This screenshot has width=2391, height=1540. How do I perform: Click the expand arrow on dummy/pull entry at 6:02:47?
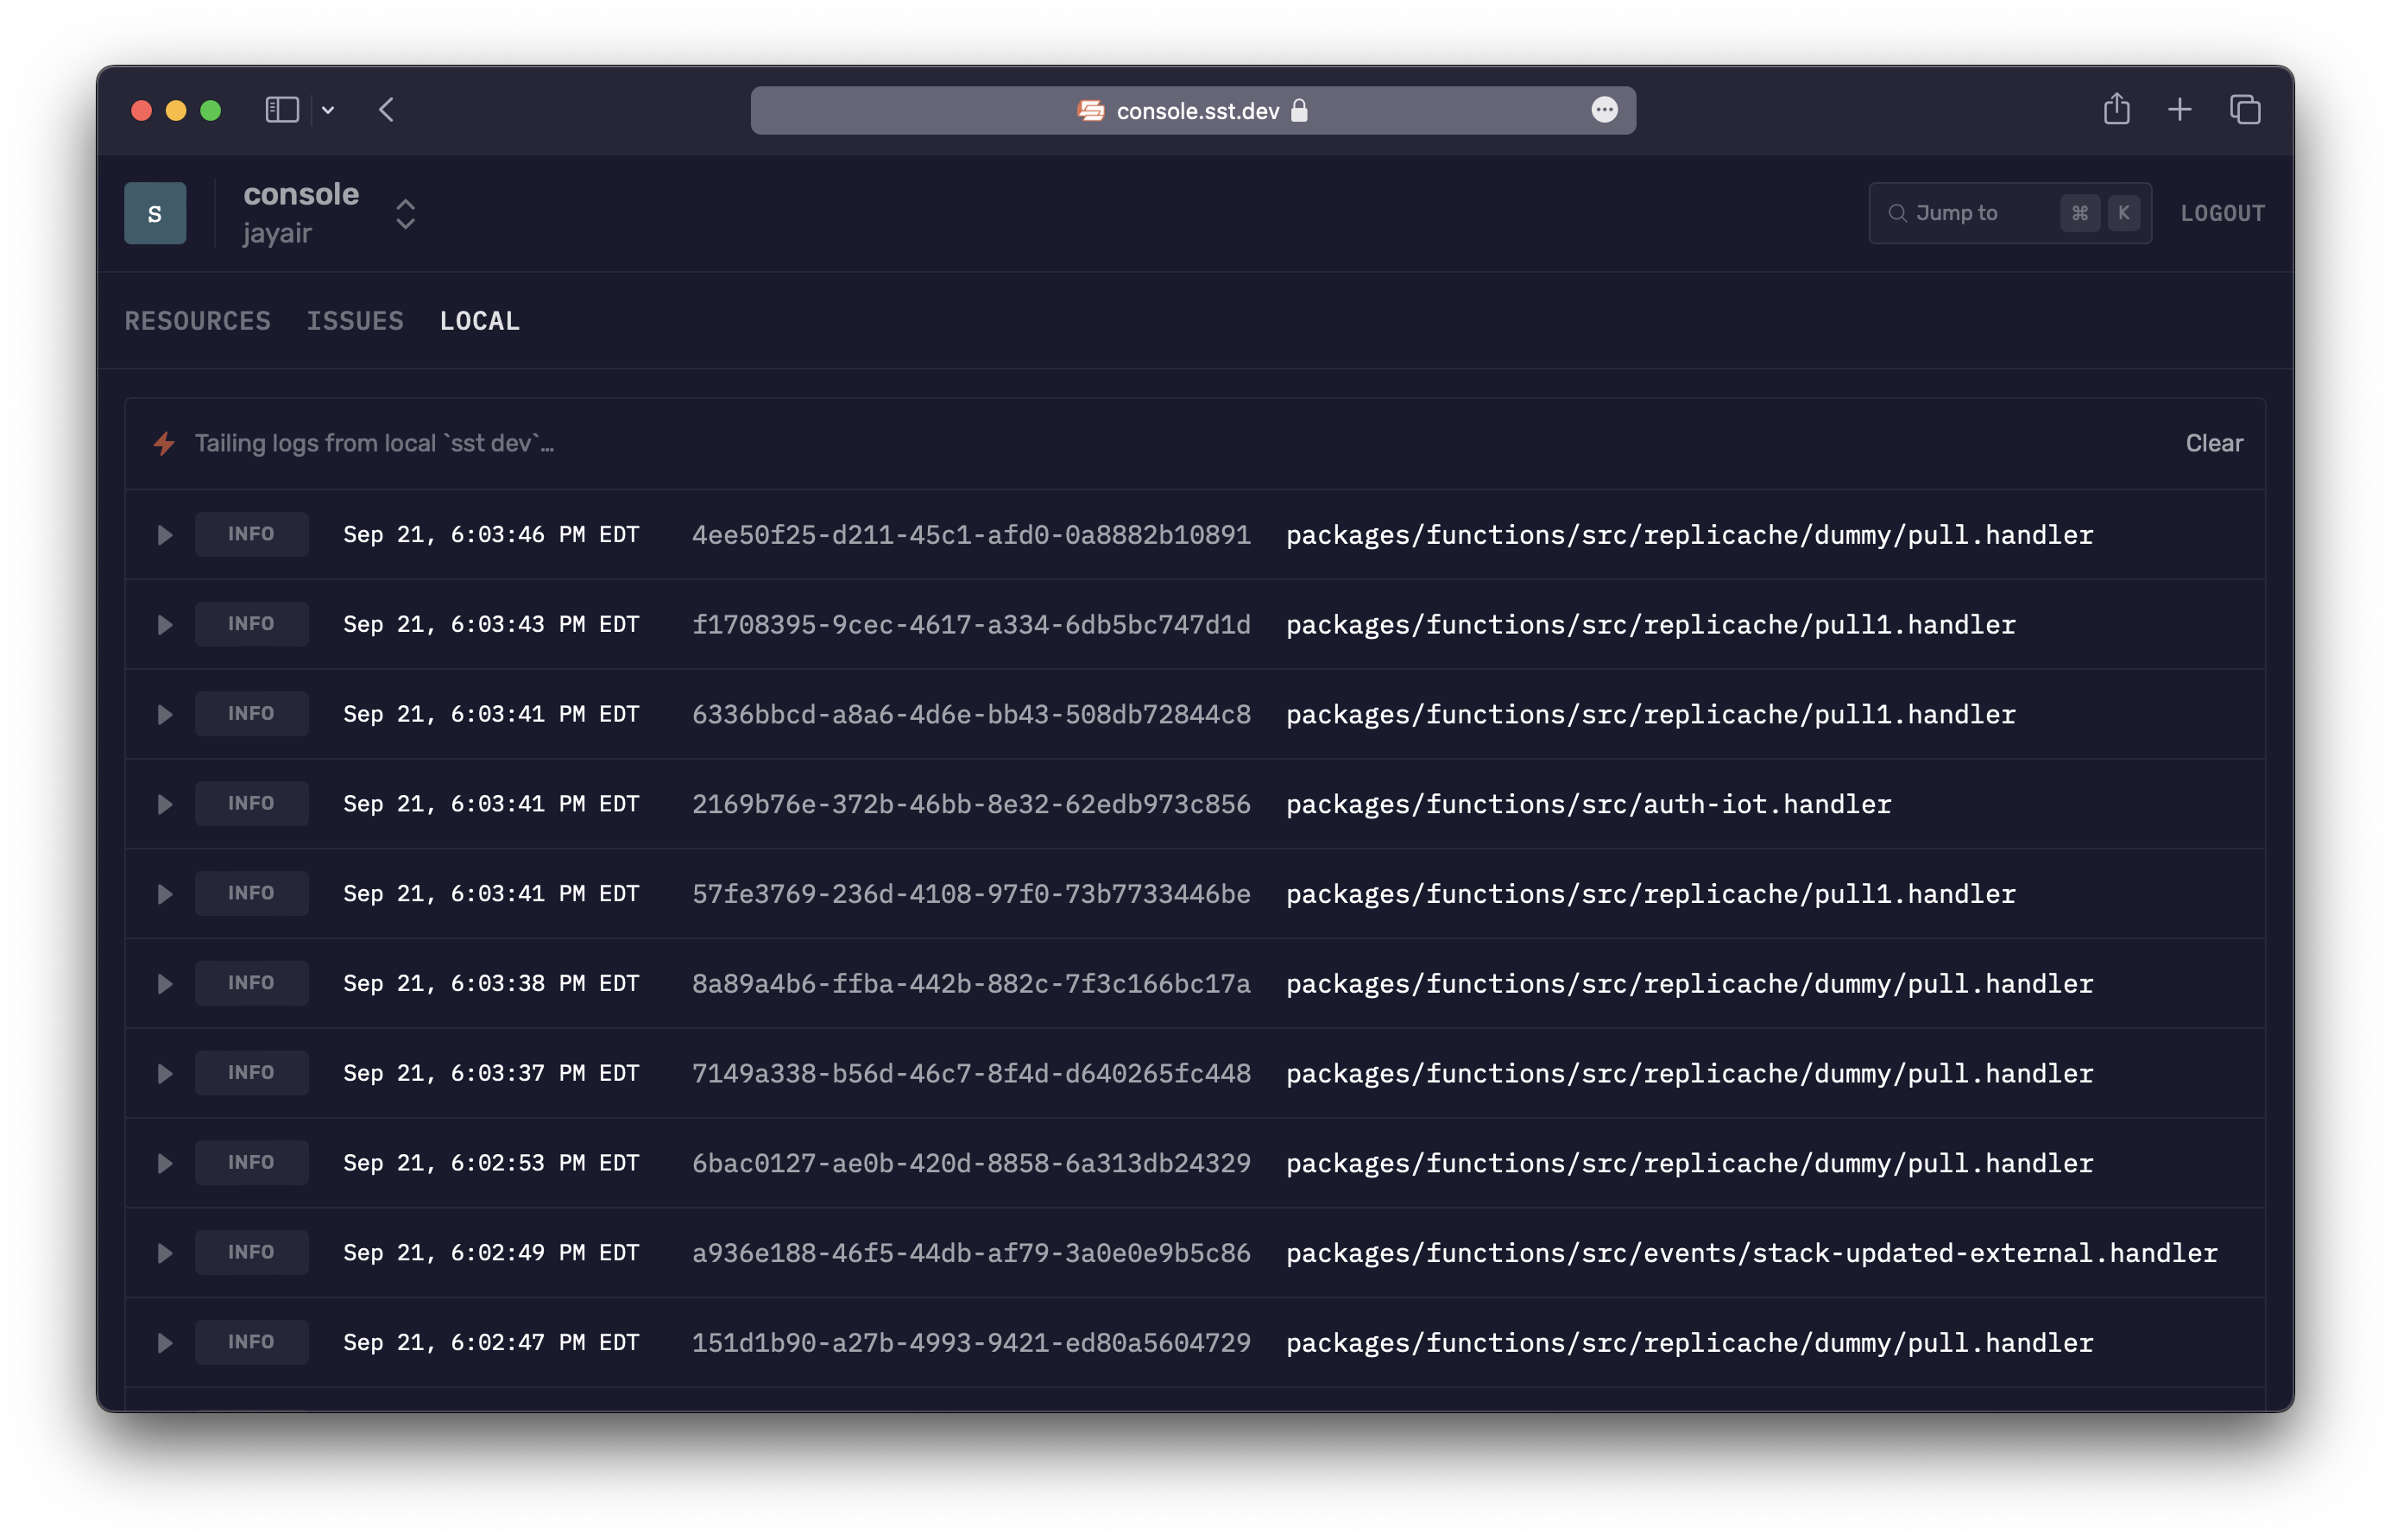click(162, 1341)
